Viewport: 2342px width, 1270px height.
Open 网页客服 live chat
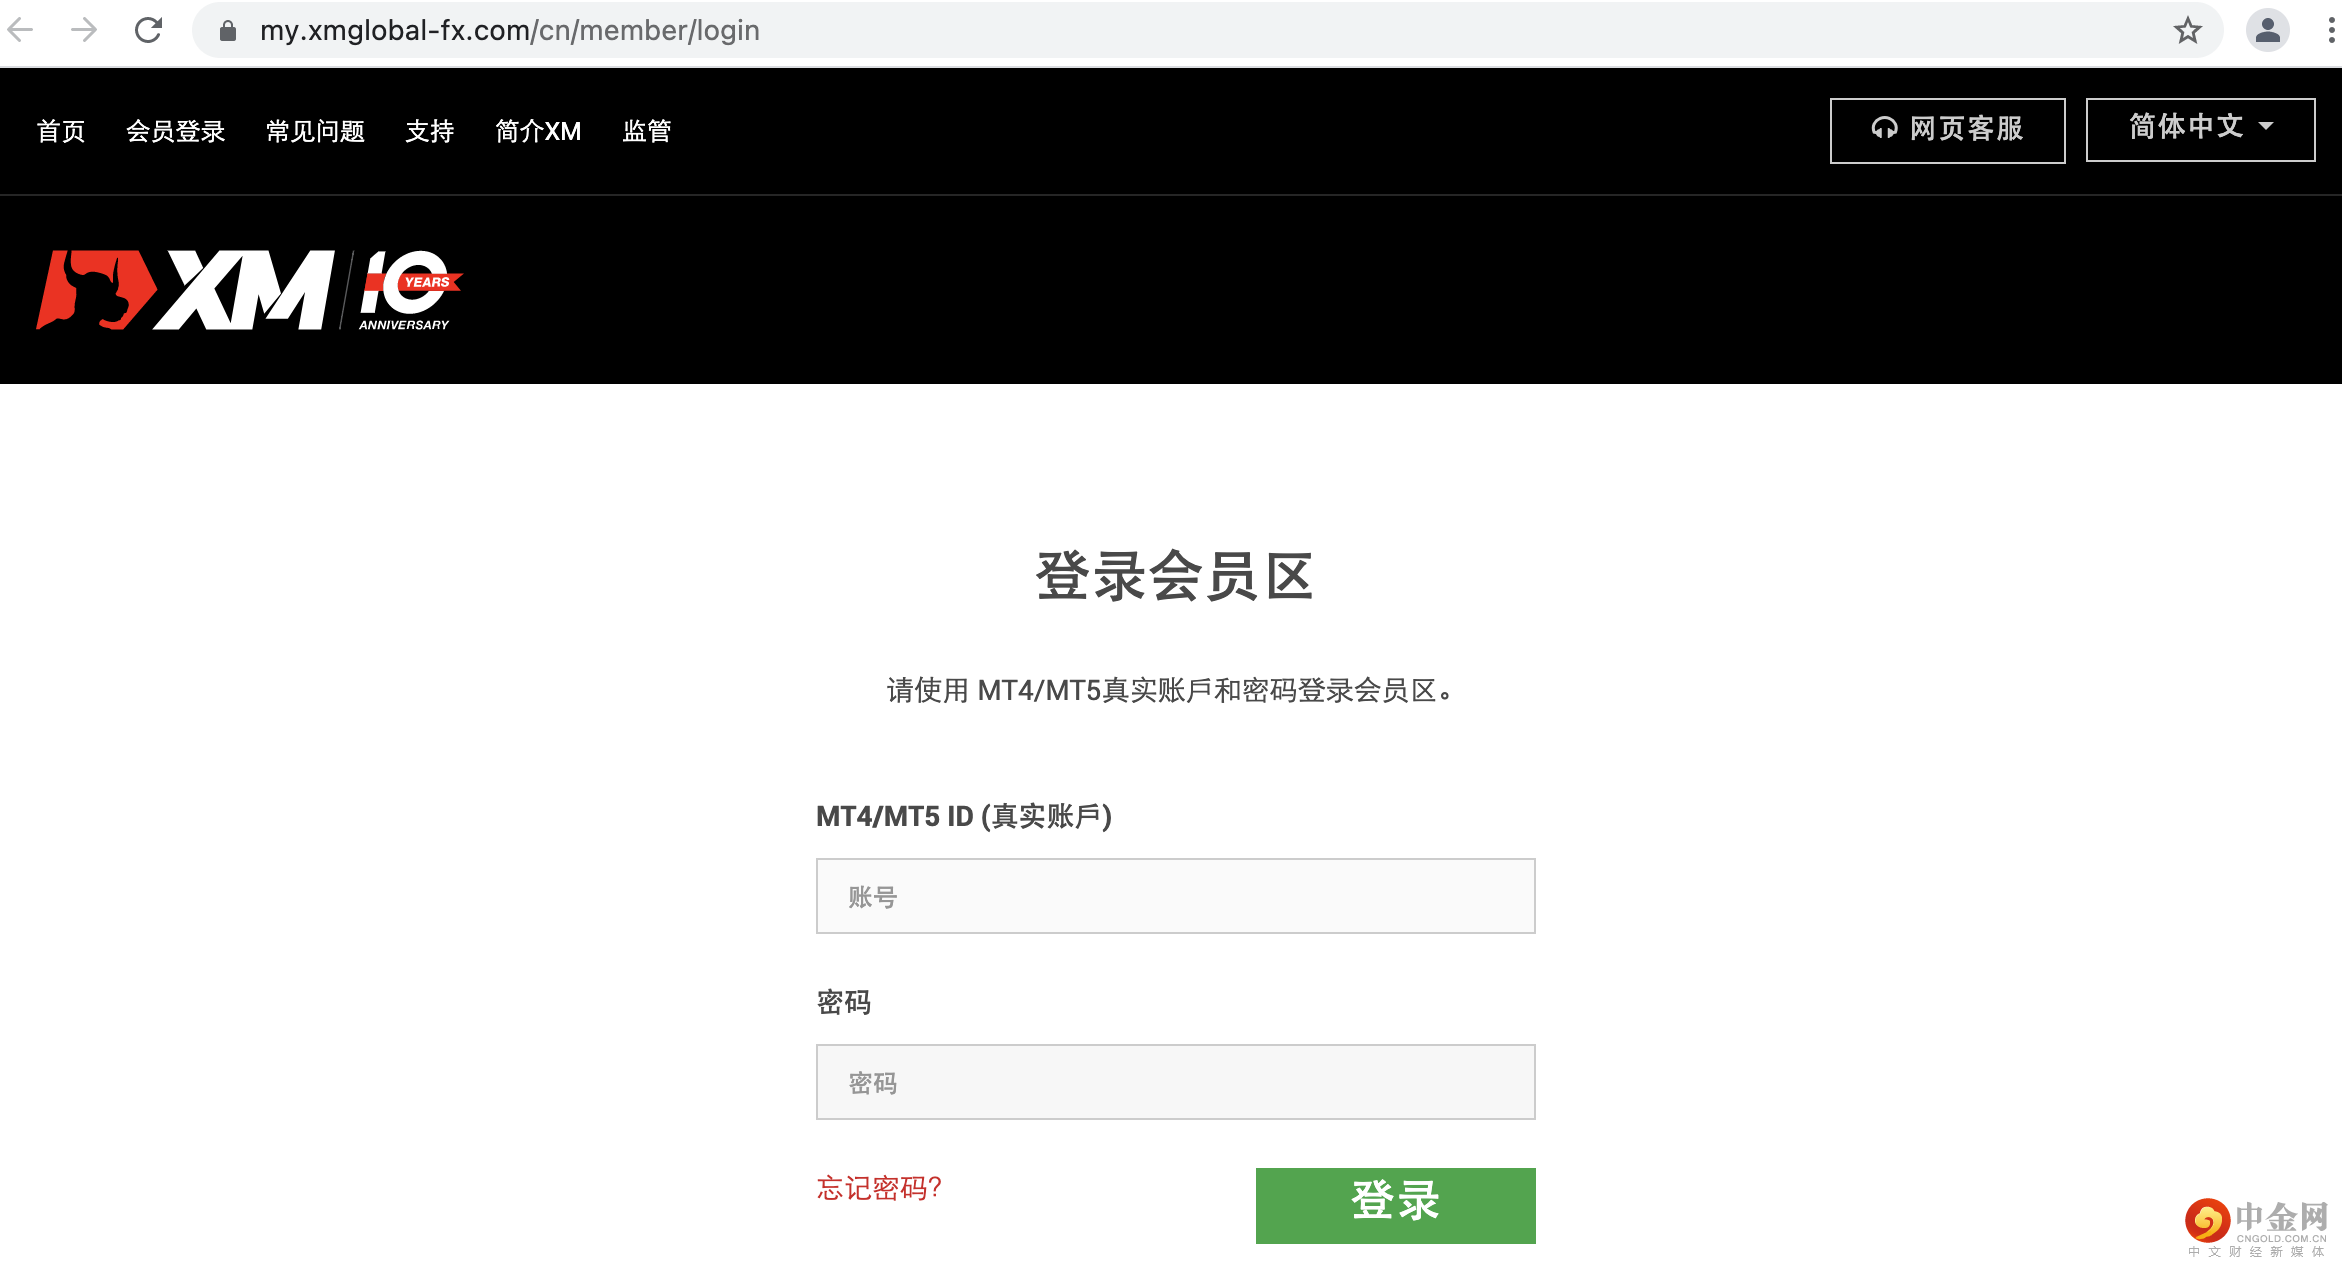coord(1947,130)
